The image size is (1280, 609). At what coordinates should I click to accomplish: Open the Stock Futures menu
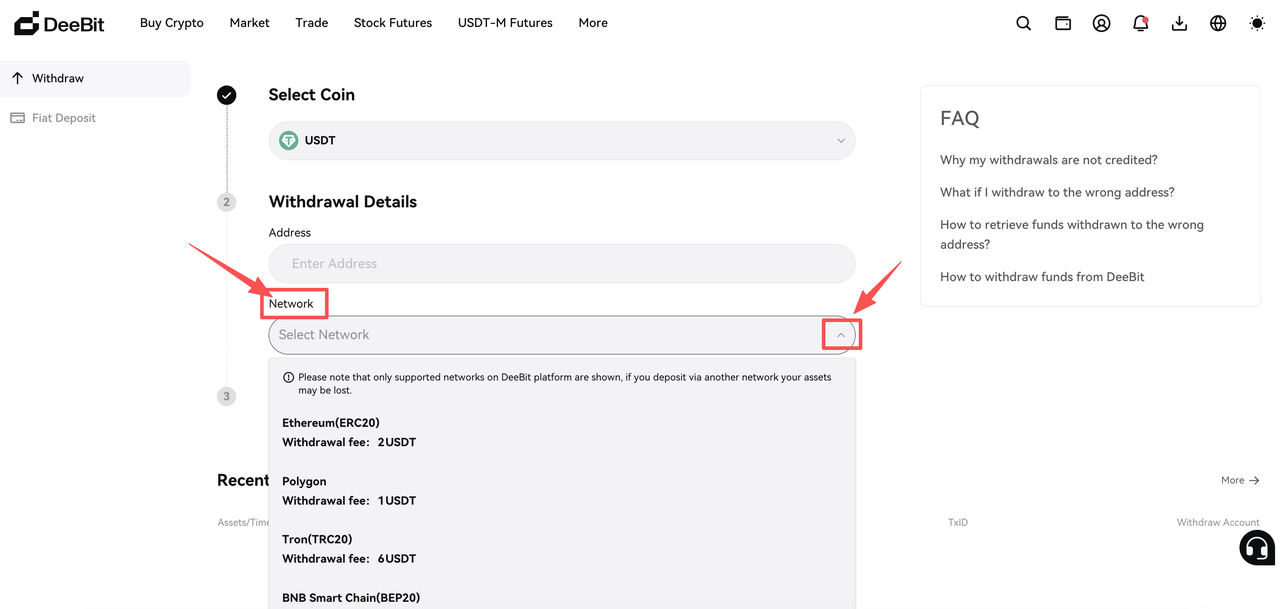coord(393,23)
